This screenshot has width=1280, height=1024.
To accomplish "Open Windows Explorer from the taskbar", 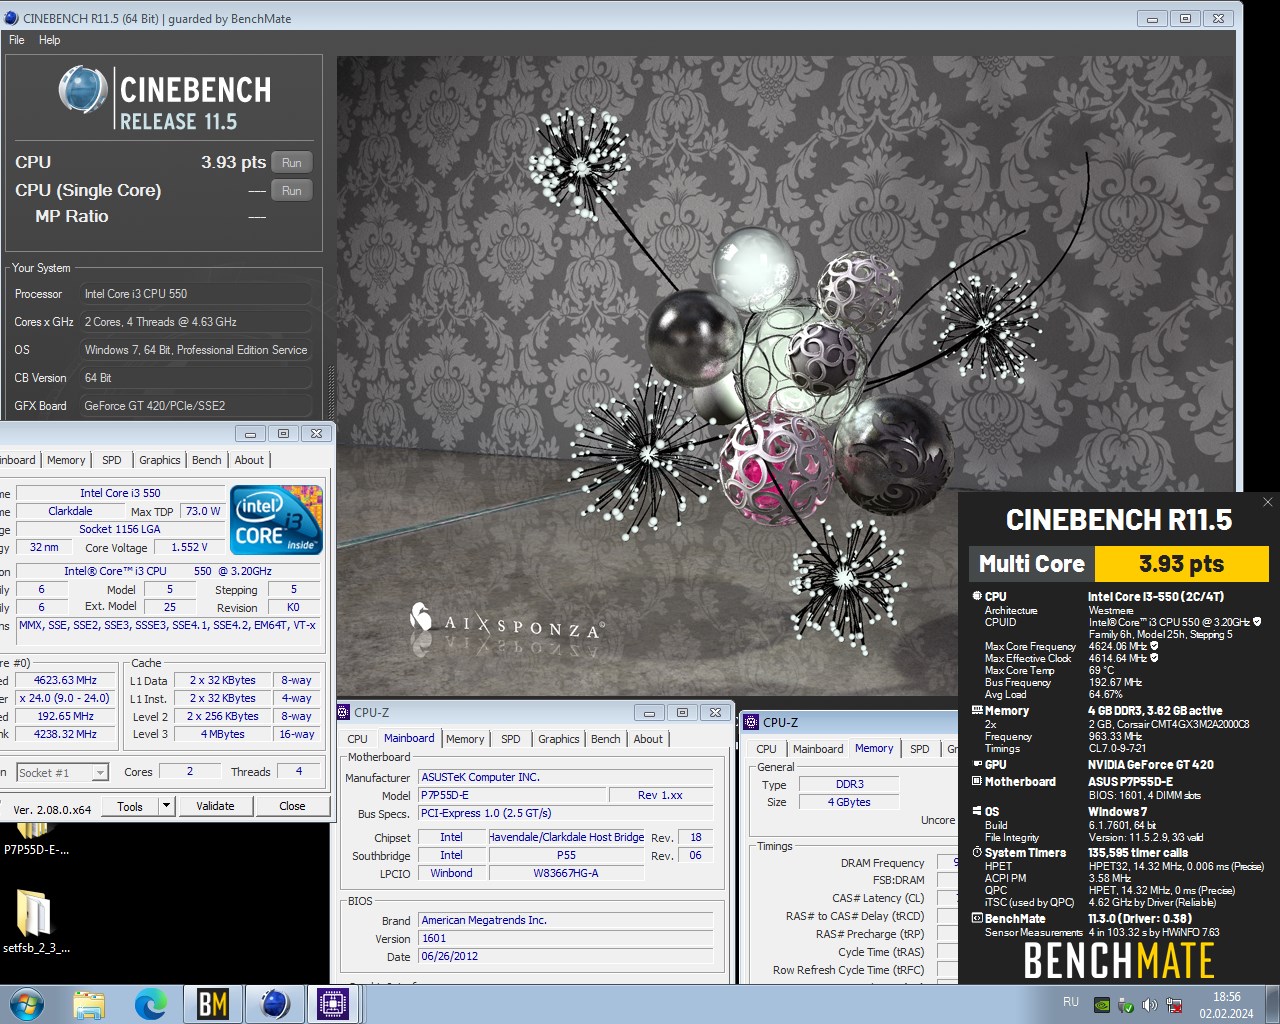I will pyautogui.click(x=89, y=1004).
